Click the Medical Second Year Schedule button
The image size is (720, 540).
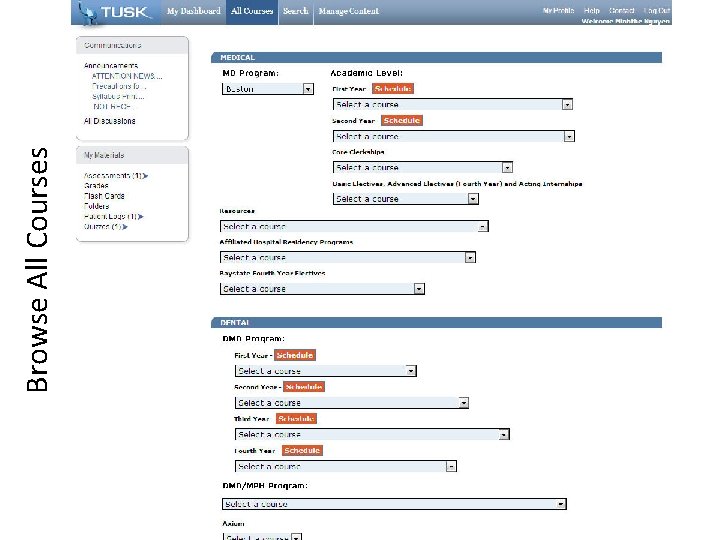click(402, 121)
